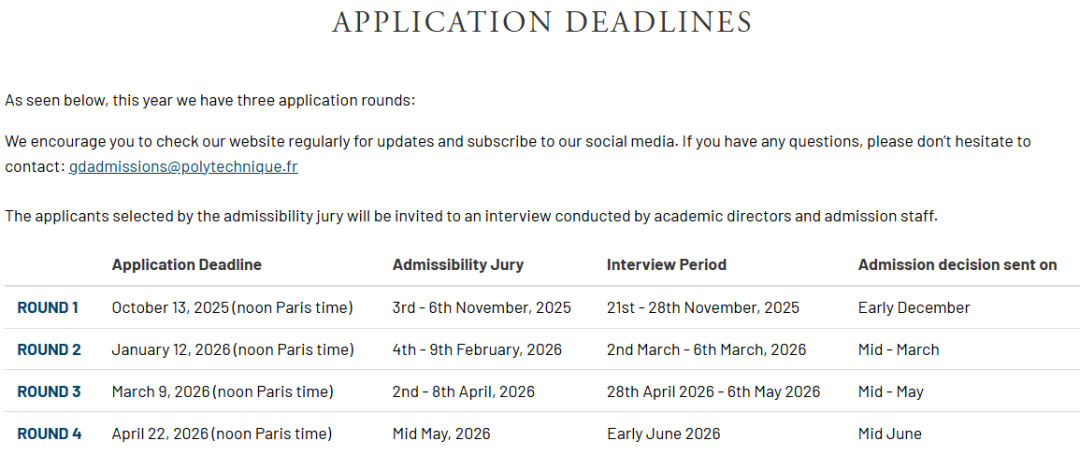Click the Early December decision cell
Viewport: 1080px width, 455px height.
914,308
